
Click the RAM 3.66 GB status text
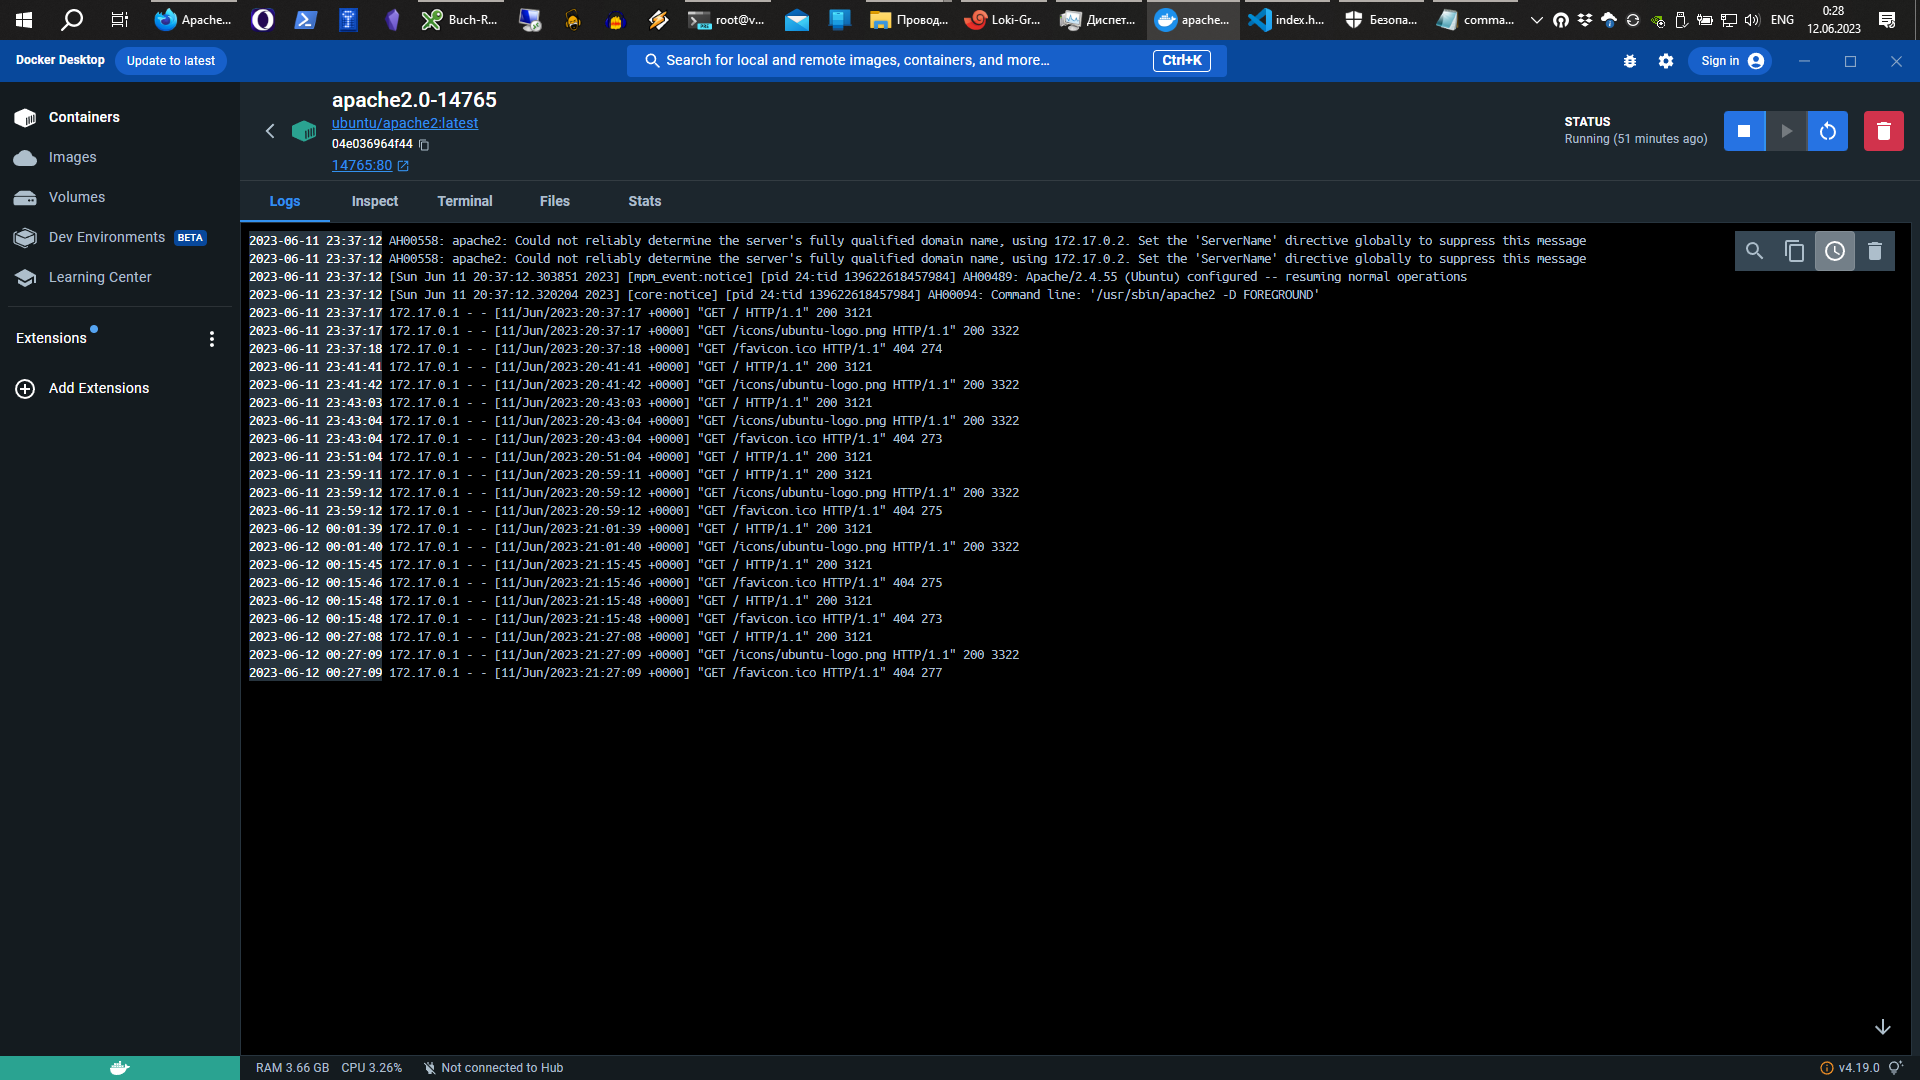coord(292,1068)
